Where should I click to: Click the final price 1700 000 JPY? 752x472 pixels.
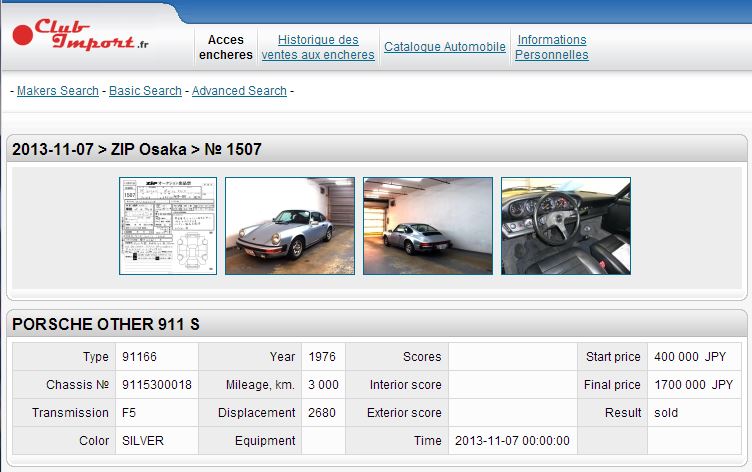pos(694,385)
